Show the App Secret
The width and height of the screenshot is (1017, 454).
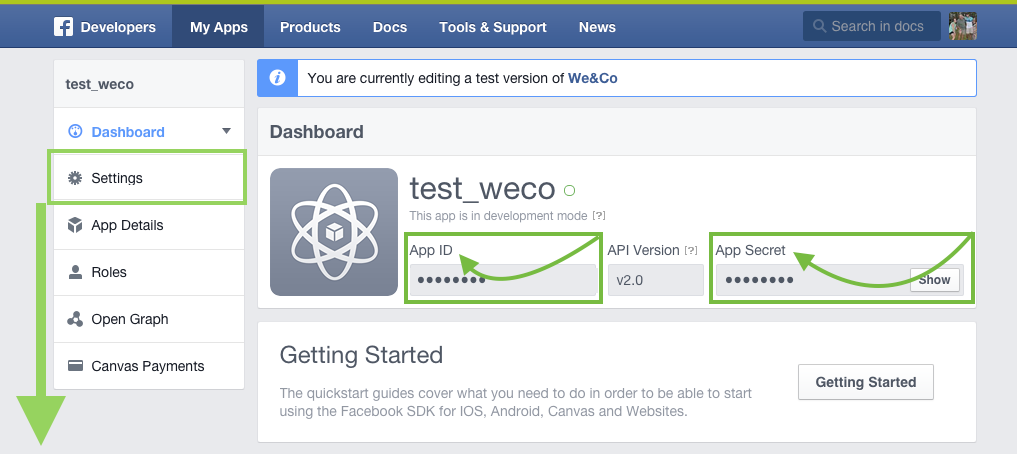coord(935,280)
